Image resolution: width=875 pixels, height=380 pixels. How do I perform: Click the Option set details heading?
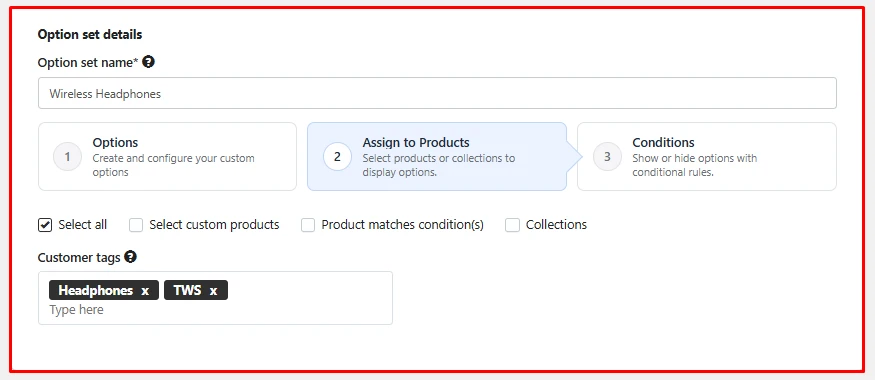[x=90, y=35]
